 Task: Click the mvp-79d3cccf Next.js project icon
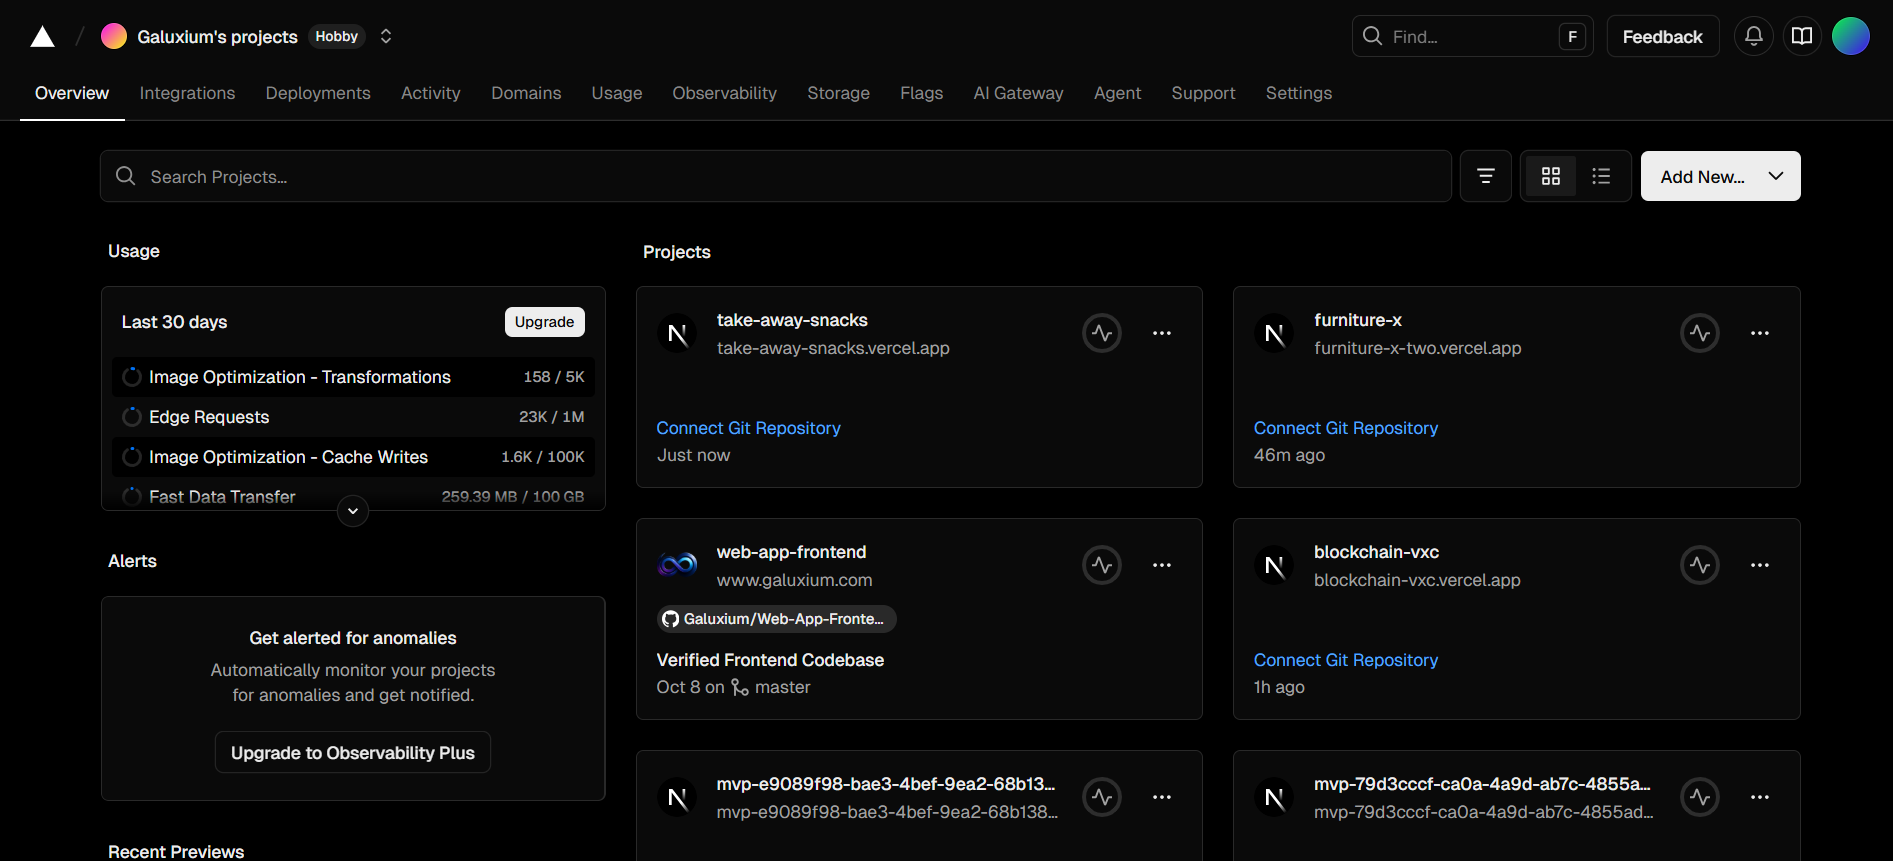click(x=1274, y=798)
